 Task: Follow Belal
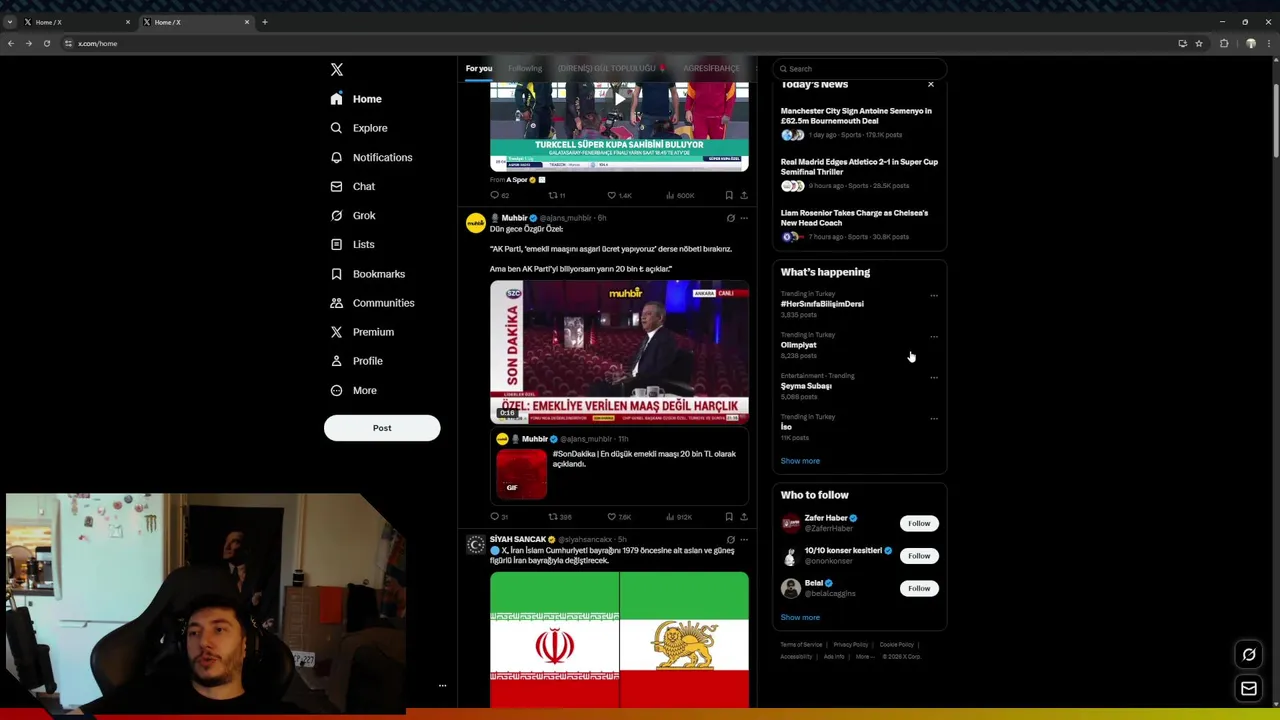pyautogui.click(x=919, y=588)
